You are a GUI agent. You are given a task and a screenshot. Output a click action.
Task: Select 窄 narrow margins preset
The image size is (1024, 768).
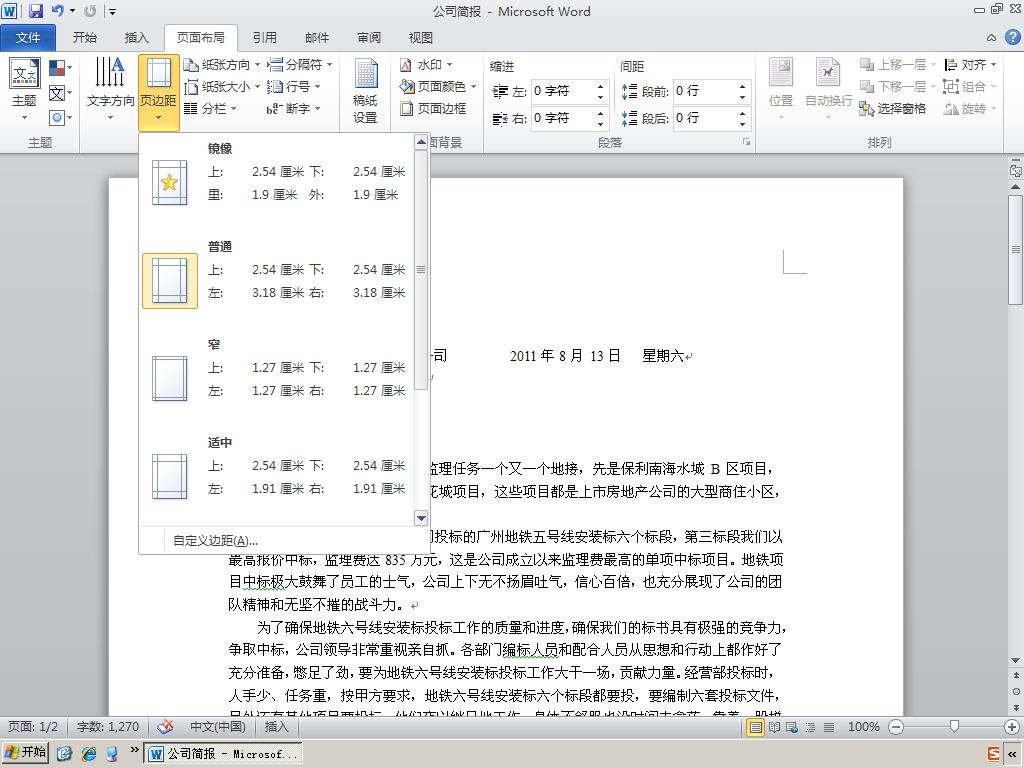(x=276, y=379)
